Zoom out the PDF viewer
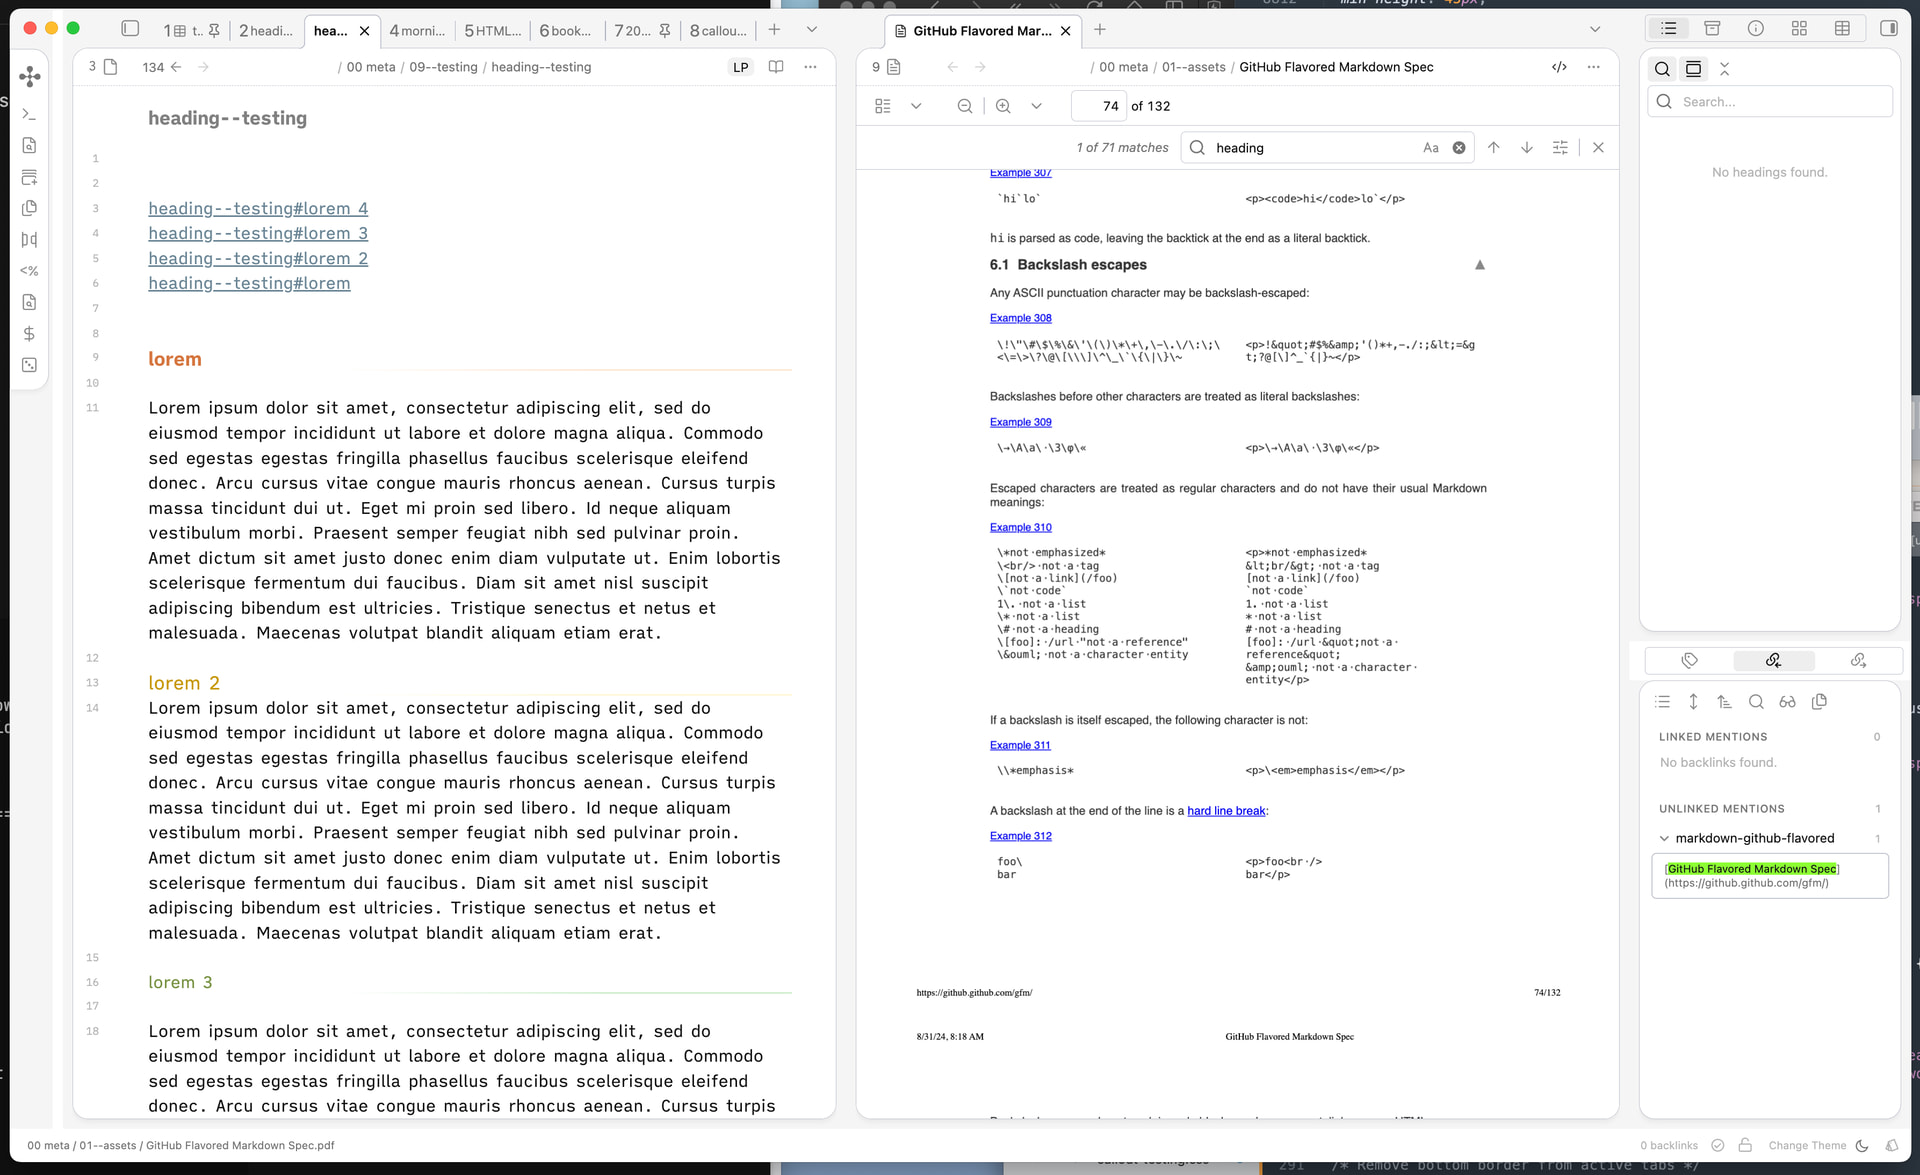1920x1175 pixels. pyautogui.click(x=964, y=106)
